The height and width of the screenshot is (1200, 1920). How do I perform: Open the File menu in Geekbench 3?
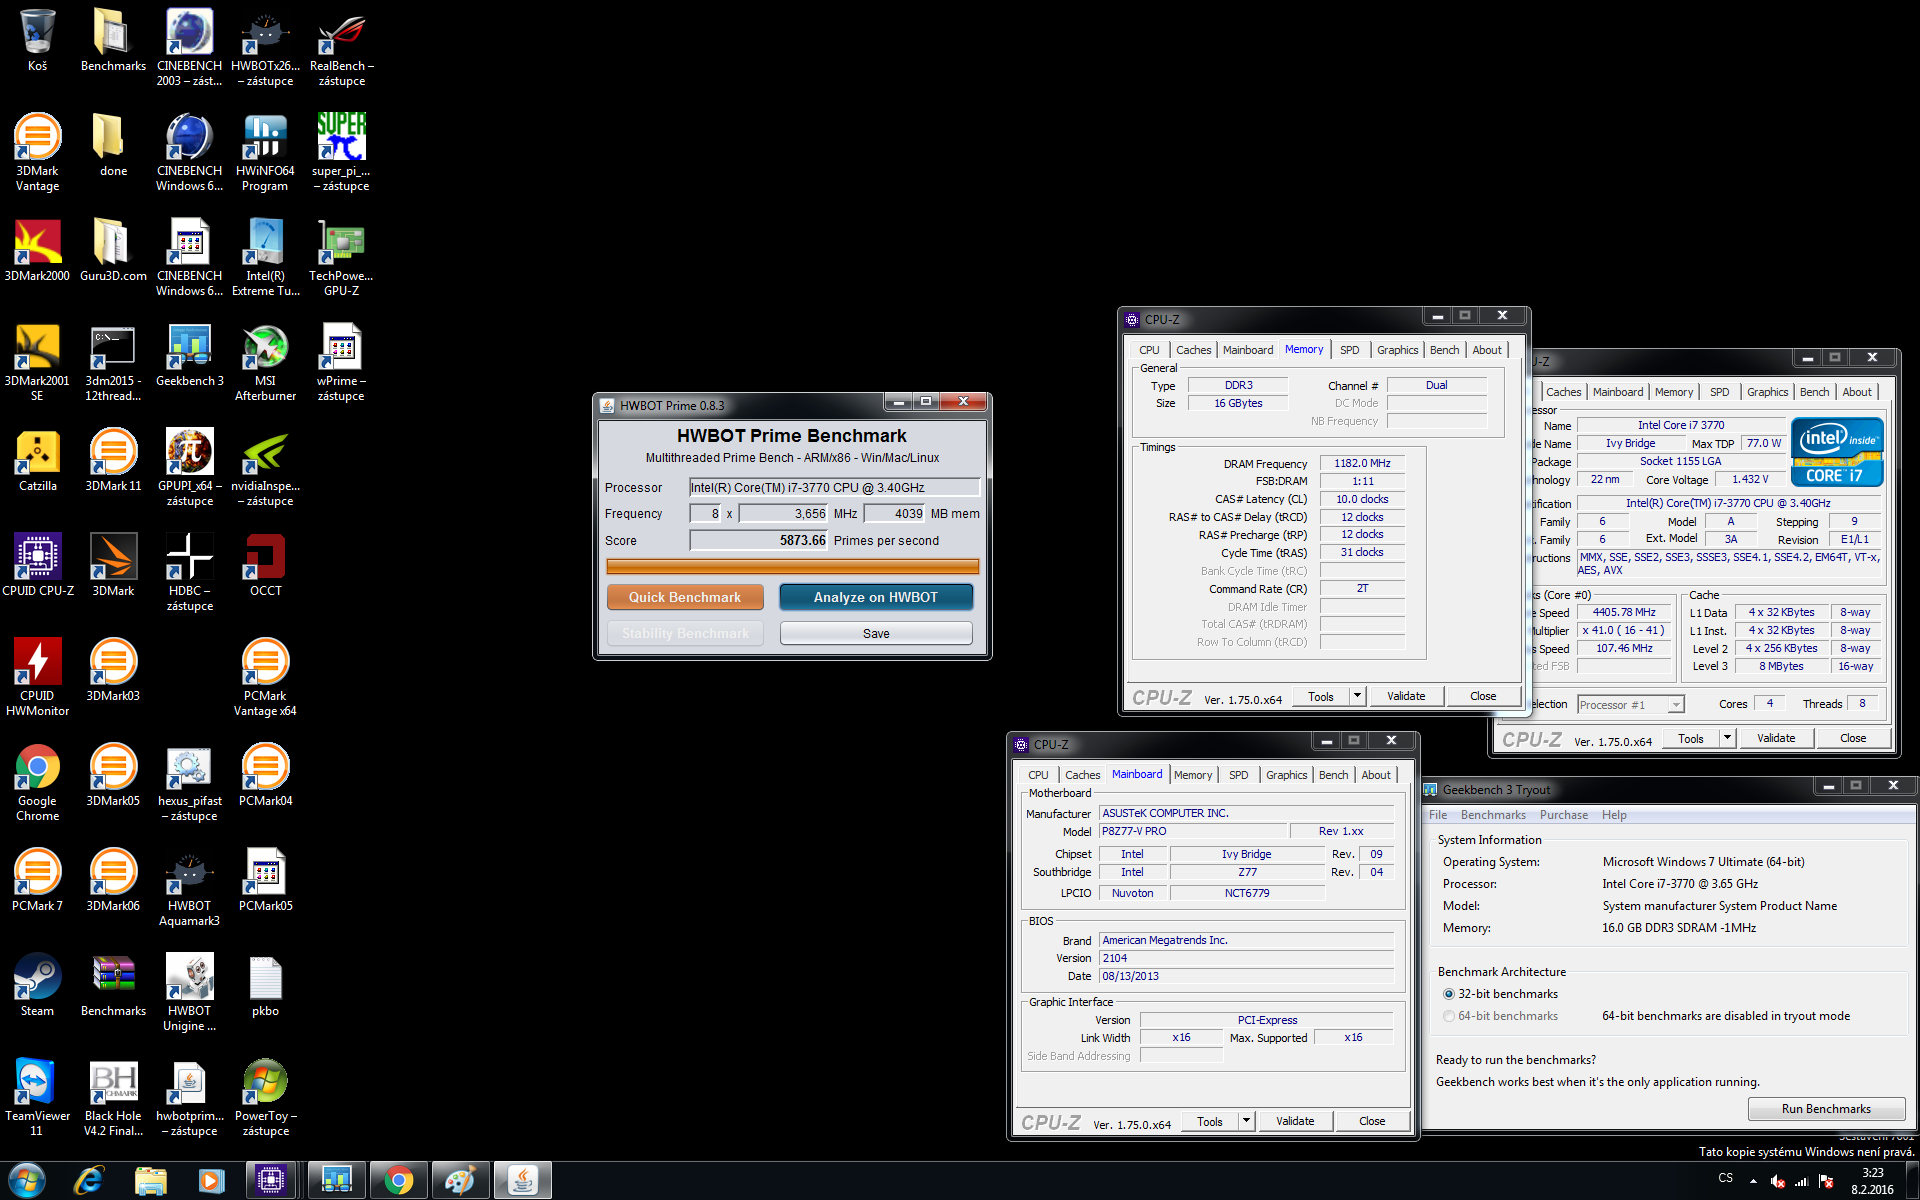coord(1438,815)
